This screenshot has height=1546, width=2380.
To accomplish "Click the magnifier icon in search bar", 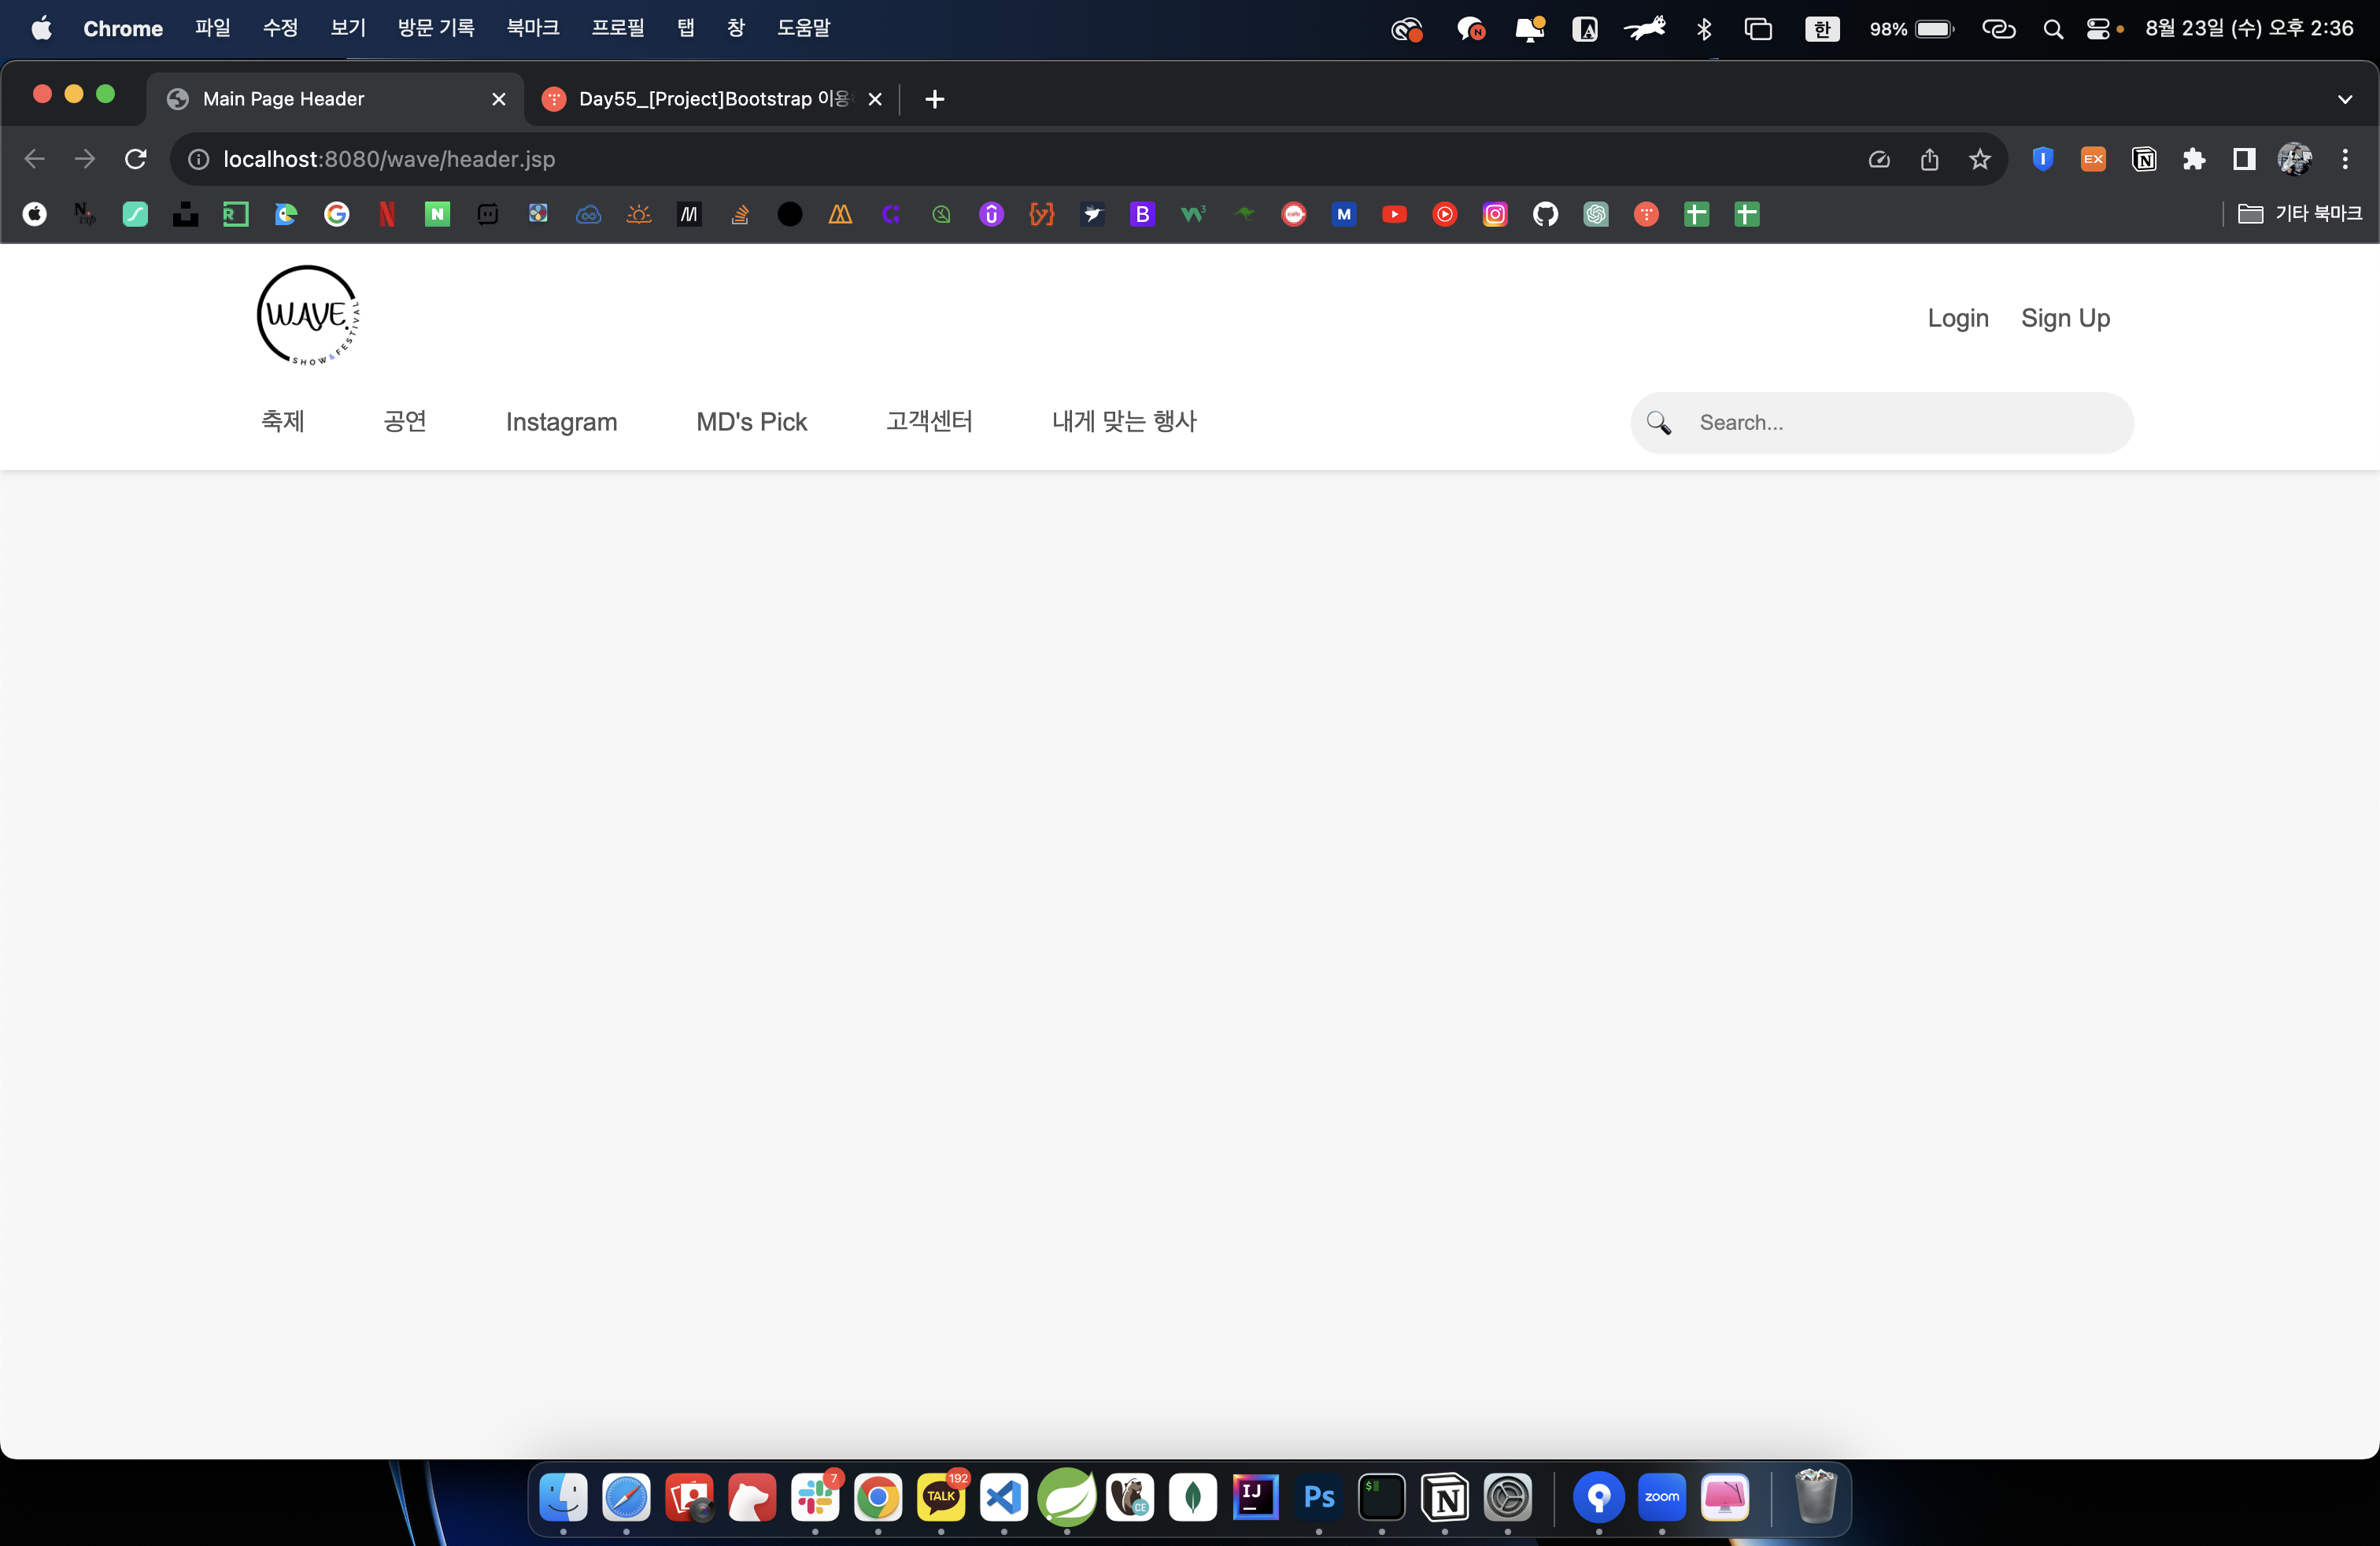I will [x=1659, y=423].
